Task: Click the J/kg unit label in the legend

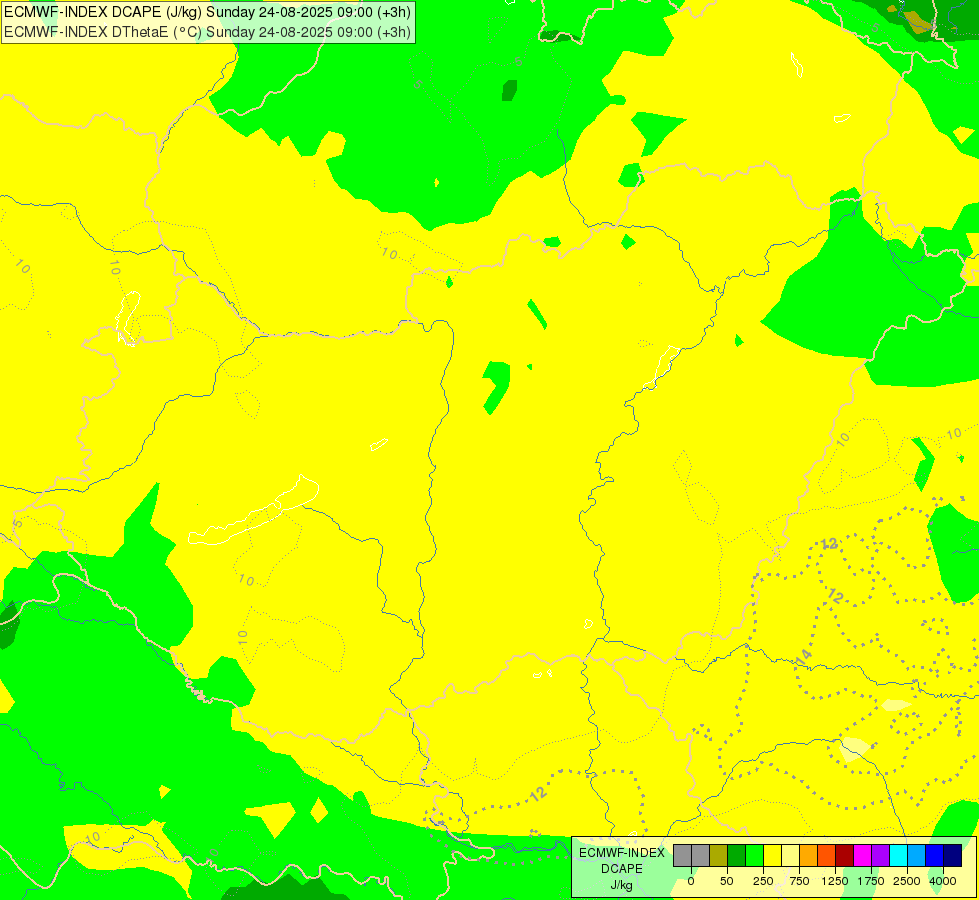Action: 622,886
